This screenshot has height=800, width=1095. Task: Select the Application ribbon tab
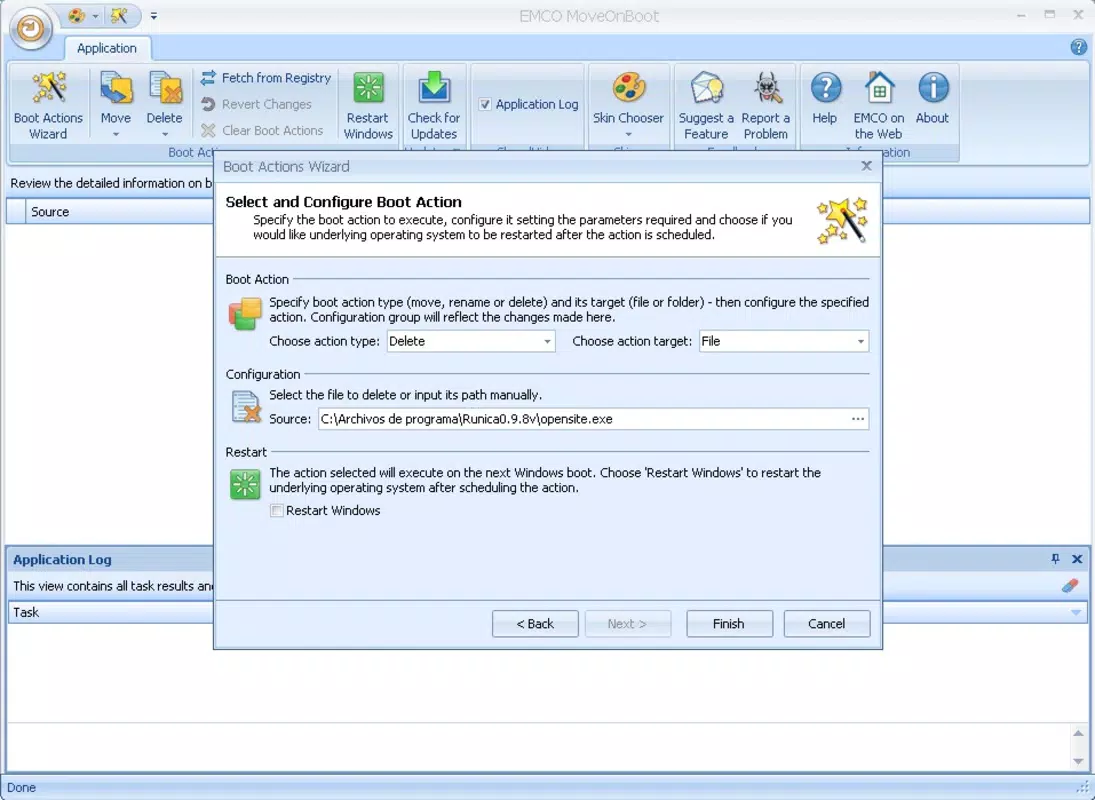click(107, 48)
